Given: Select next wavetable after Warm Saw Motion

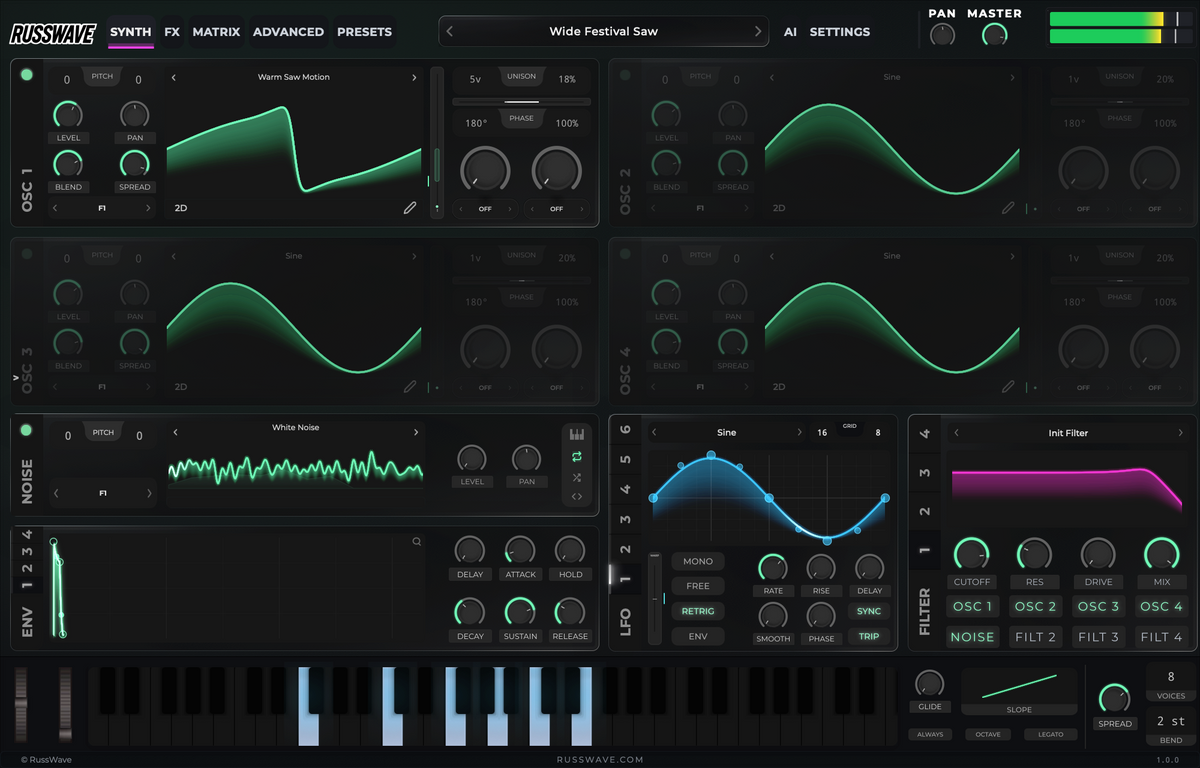Looking at the screenshot, I should [x=415, y=77].
